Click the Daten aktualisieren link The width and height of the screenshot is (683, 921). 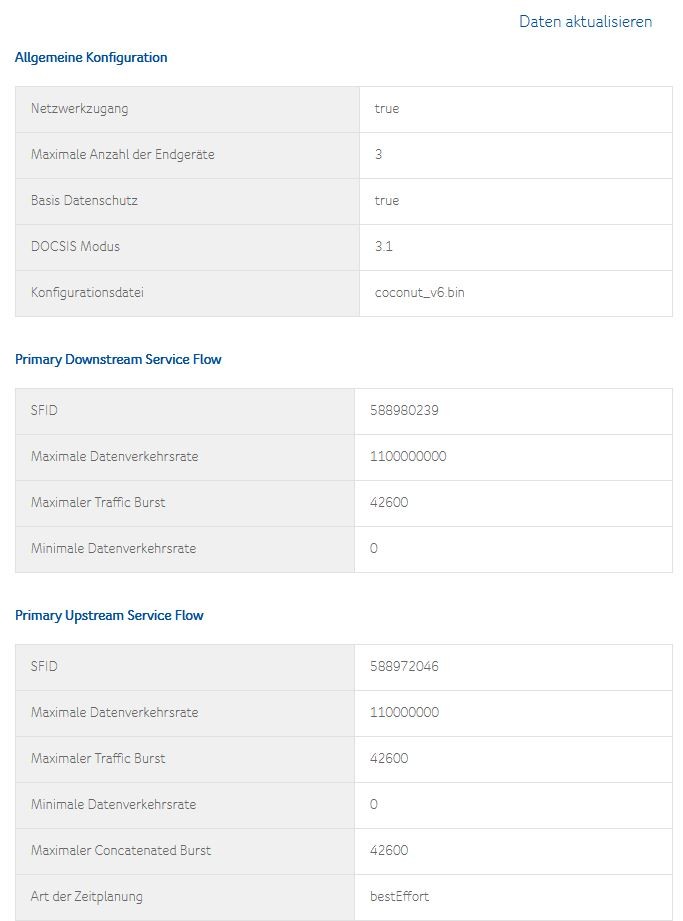tap(585, 21)
